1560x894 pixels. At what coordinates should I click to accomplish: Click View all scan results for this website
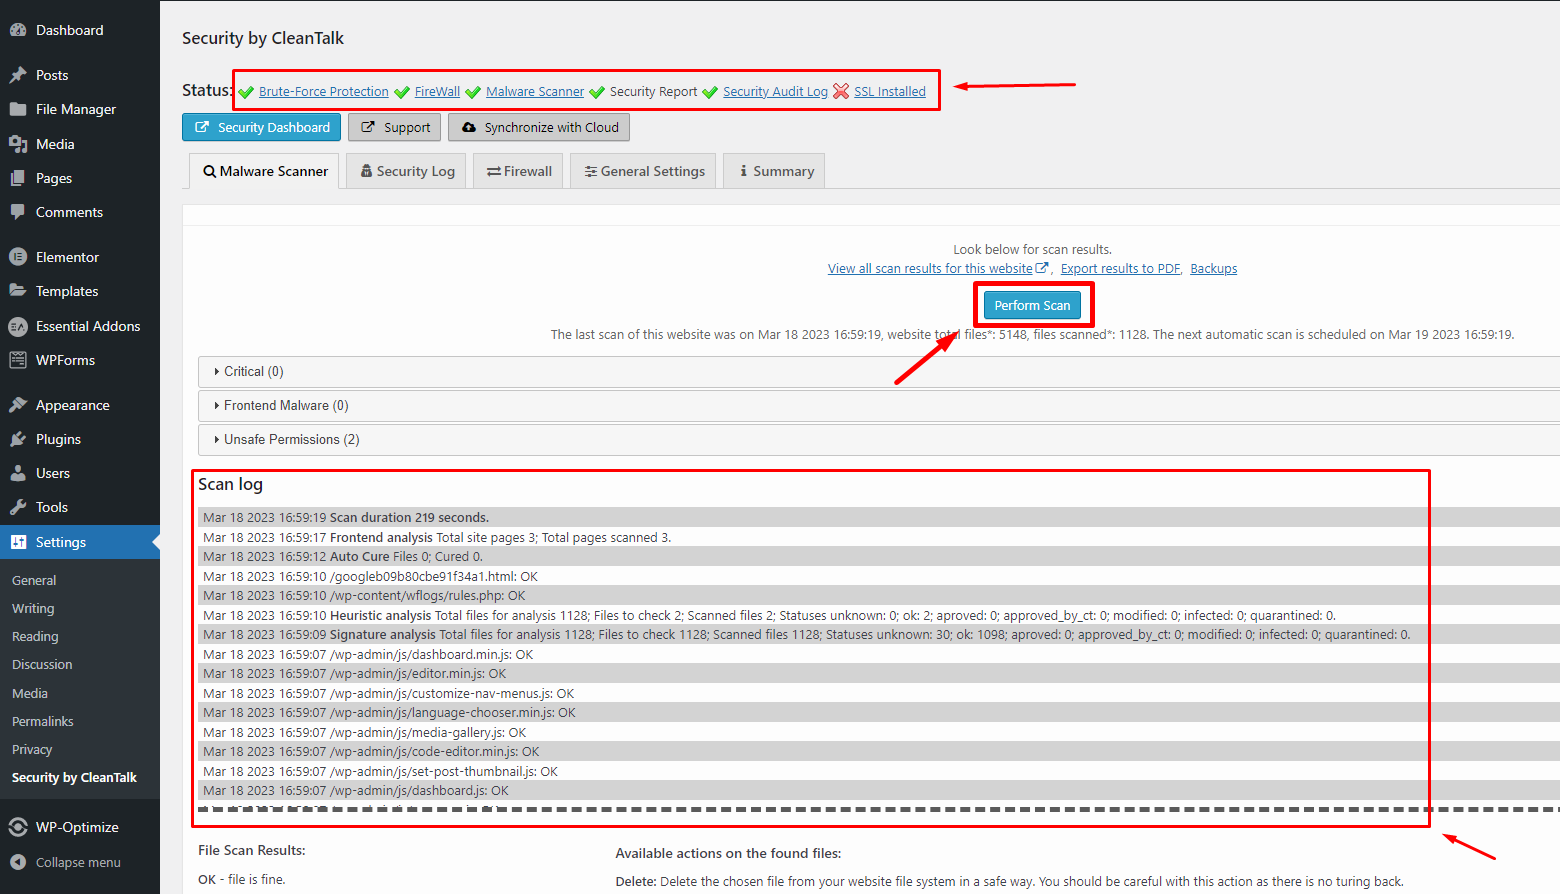coord(930,268)
